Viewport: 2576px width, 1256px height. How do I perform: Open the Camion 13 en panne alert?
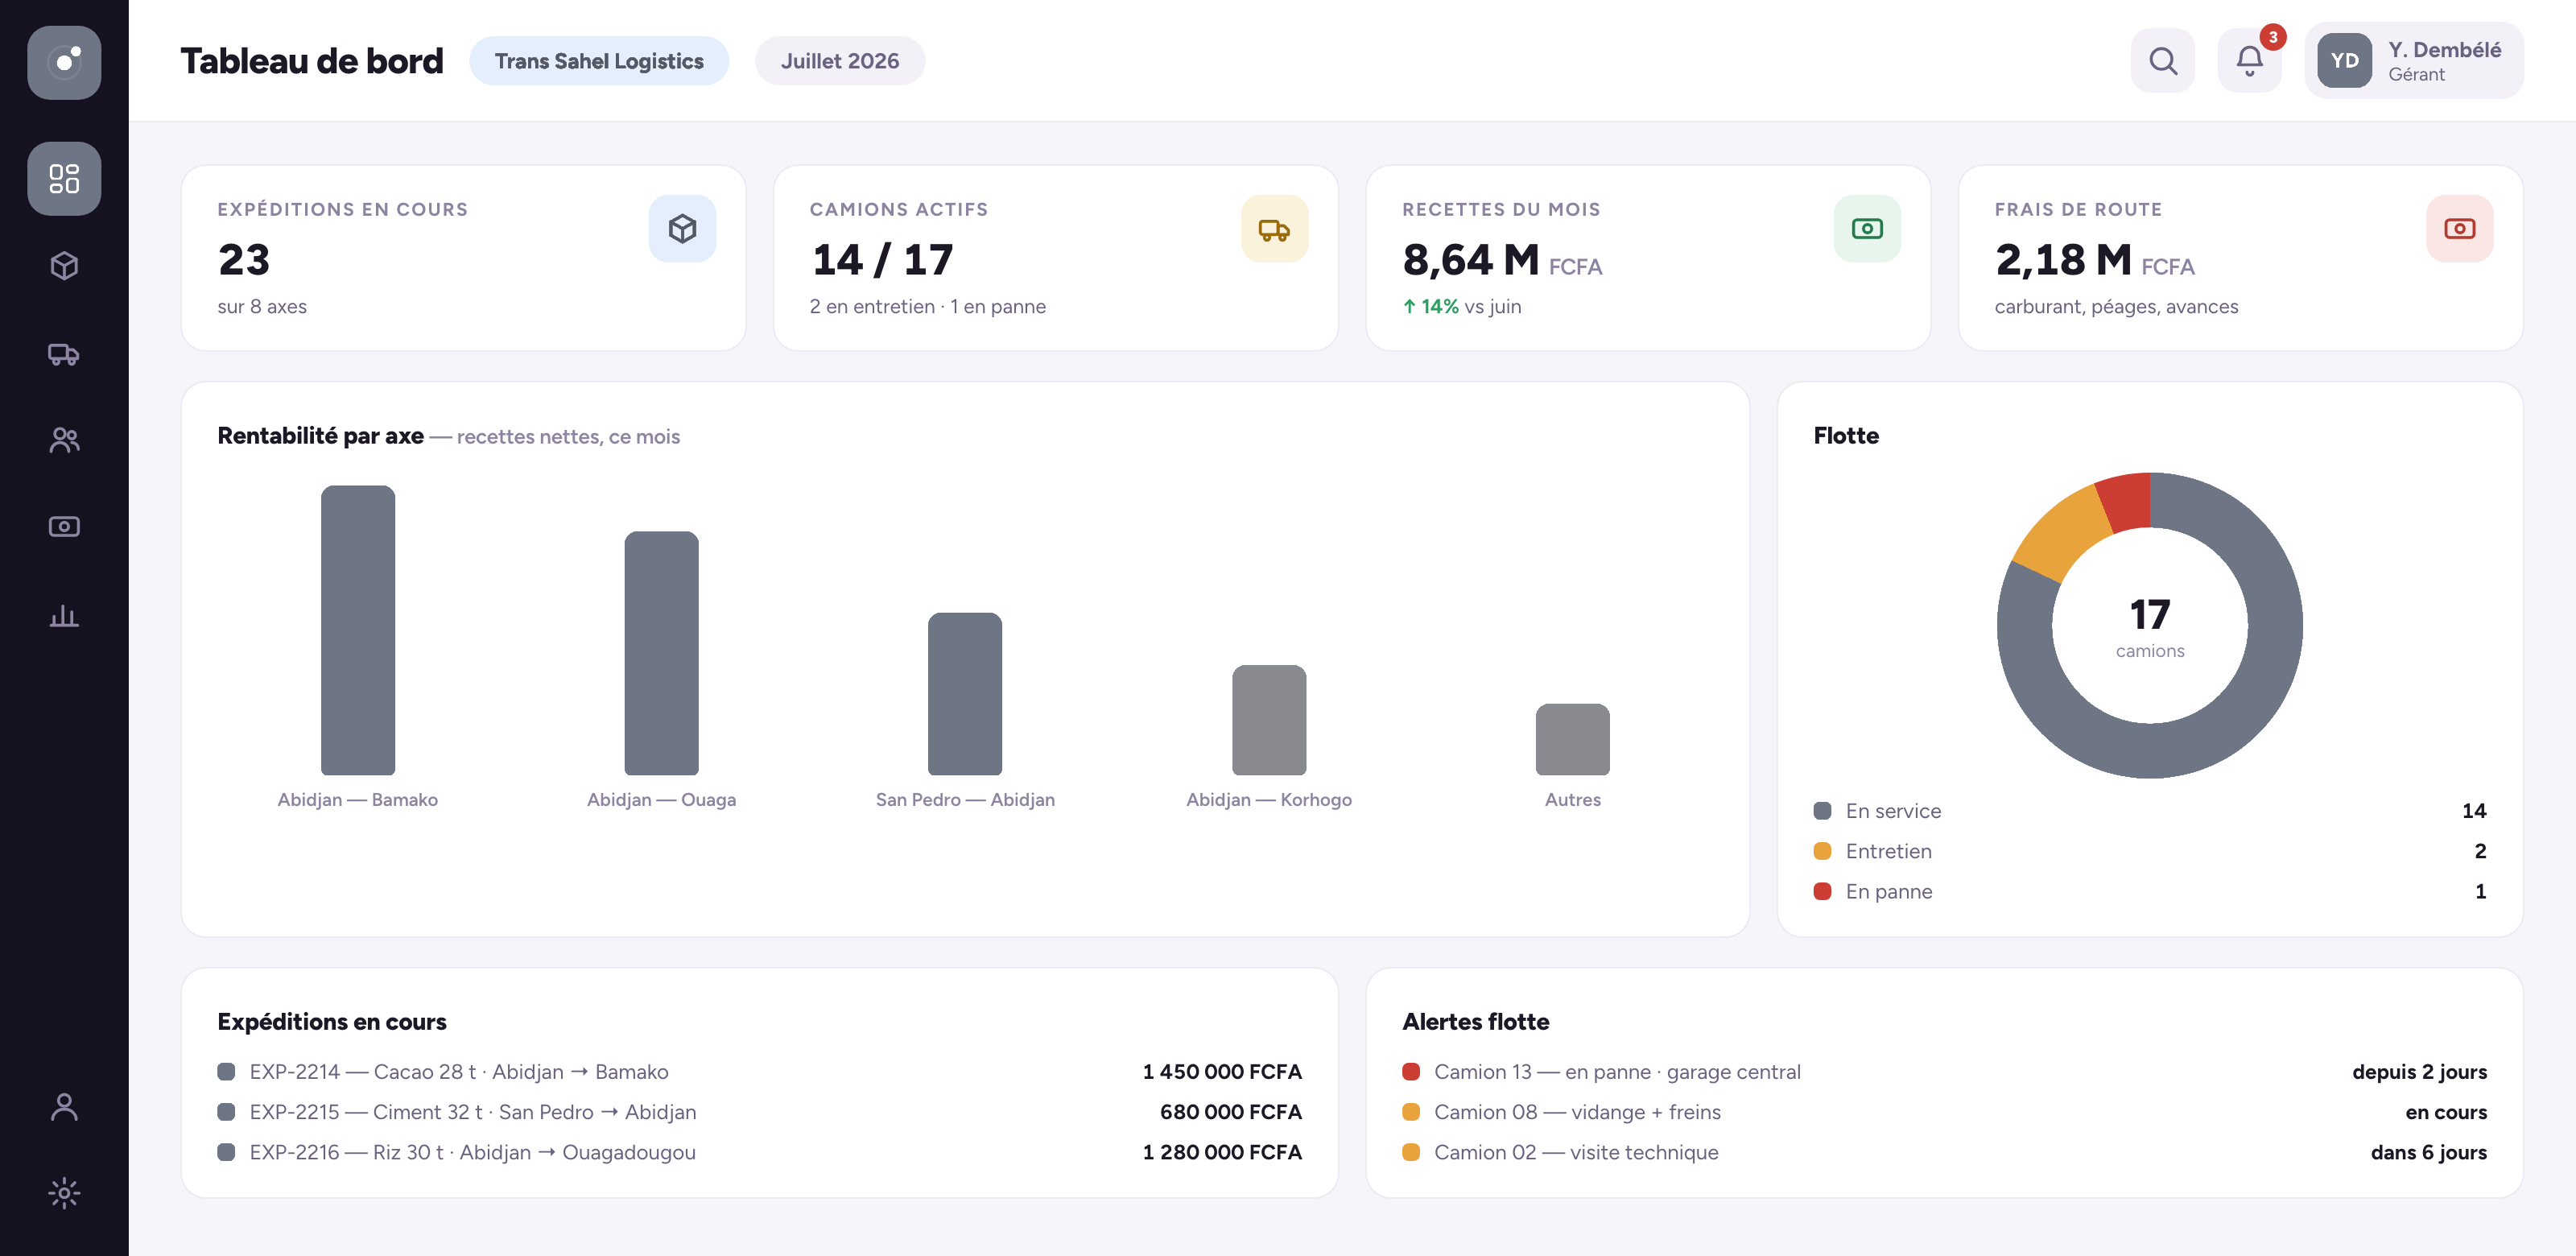point(1944,1071)
